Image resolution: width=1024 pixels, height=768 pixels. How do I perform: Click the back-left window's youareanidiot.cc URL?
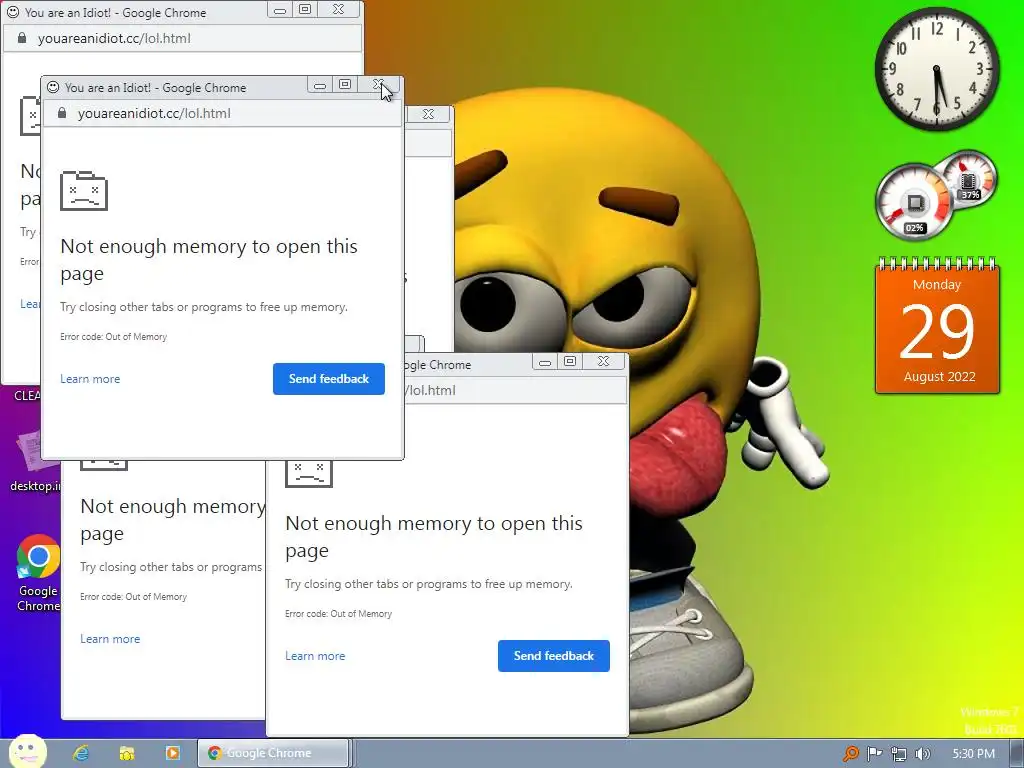click(x=114, y=39)
